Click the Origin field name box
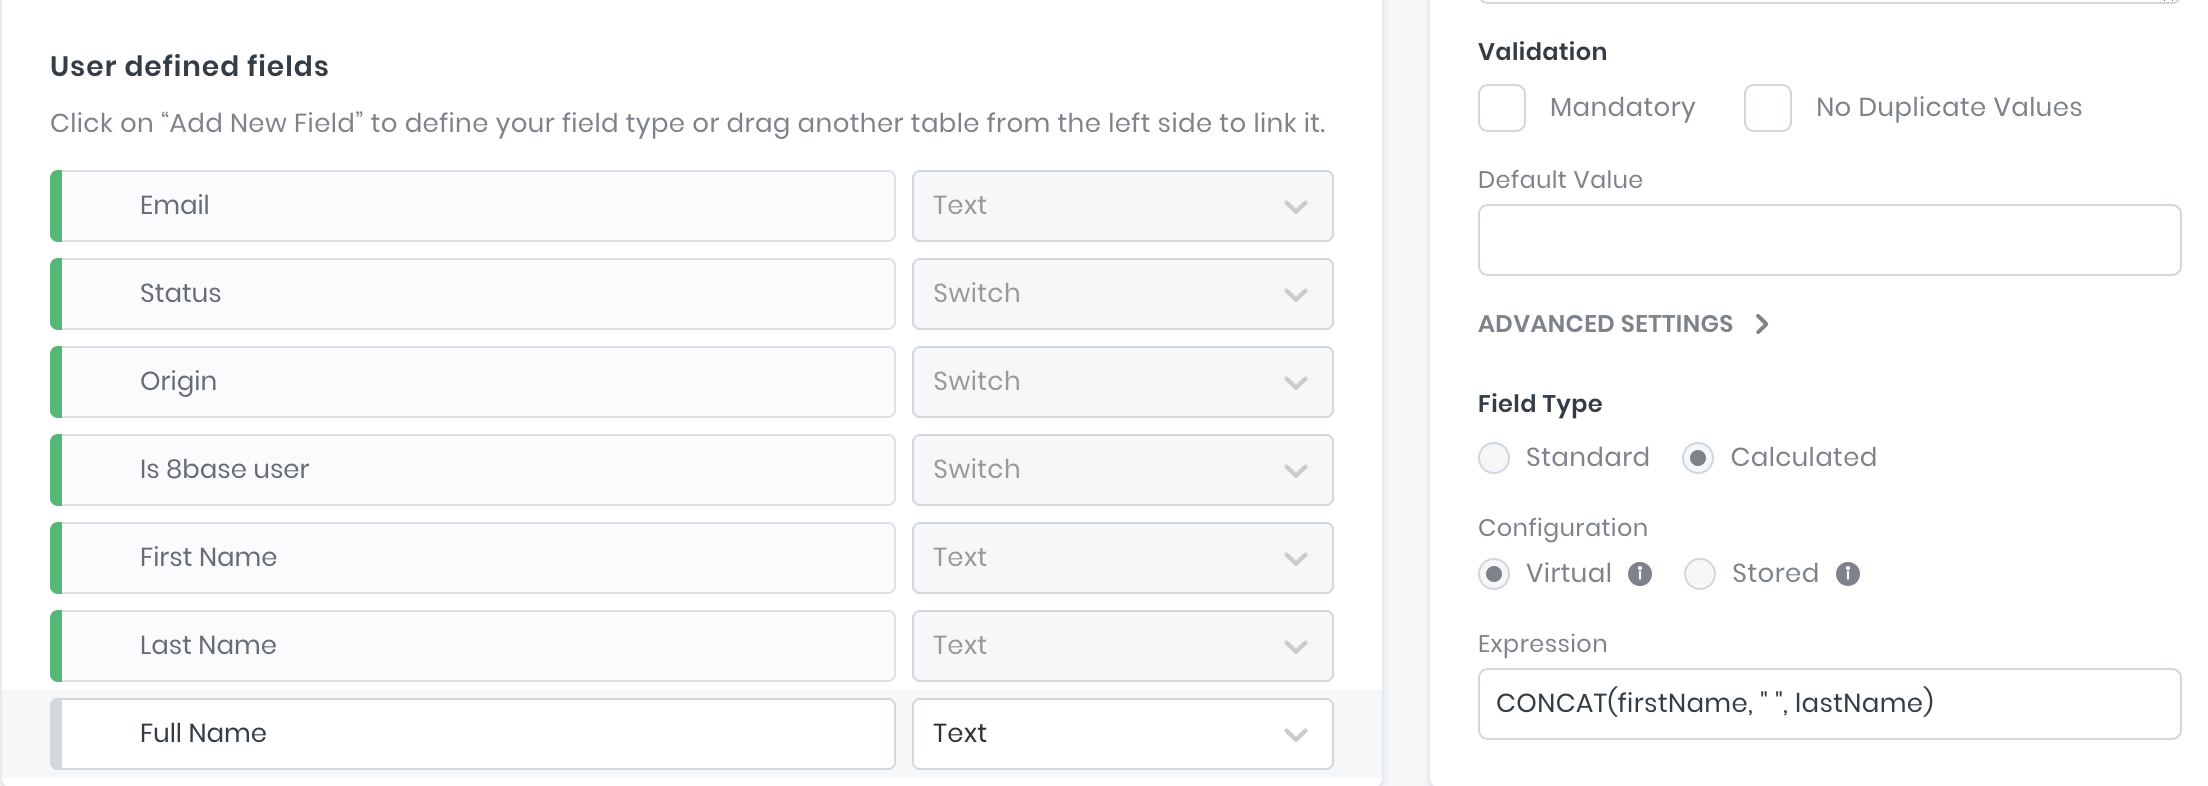The width and height of the screenshot is (2208, 786). (x=476, y=382)
